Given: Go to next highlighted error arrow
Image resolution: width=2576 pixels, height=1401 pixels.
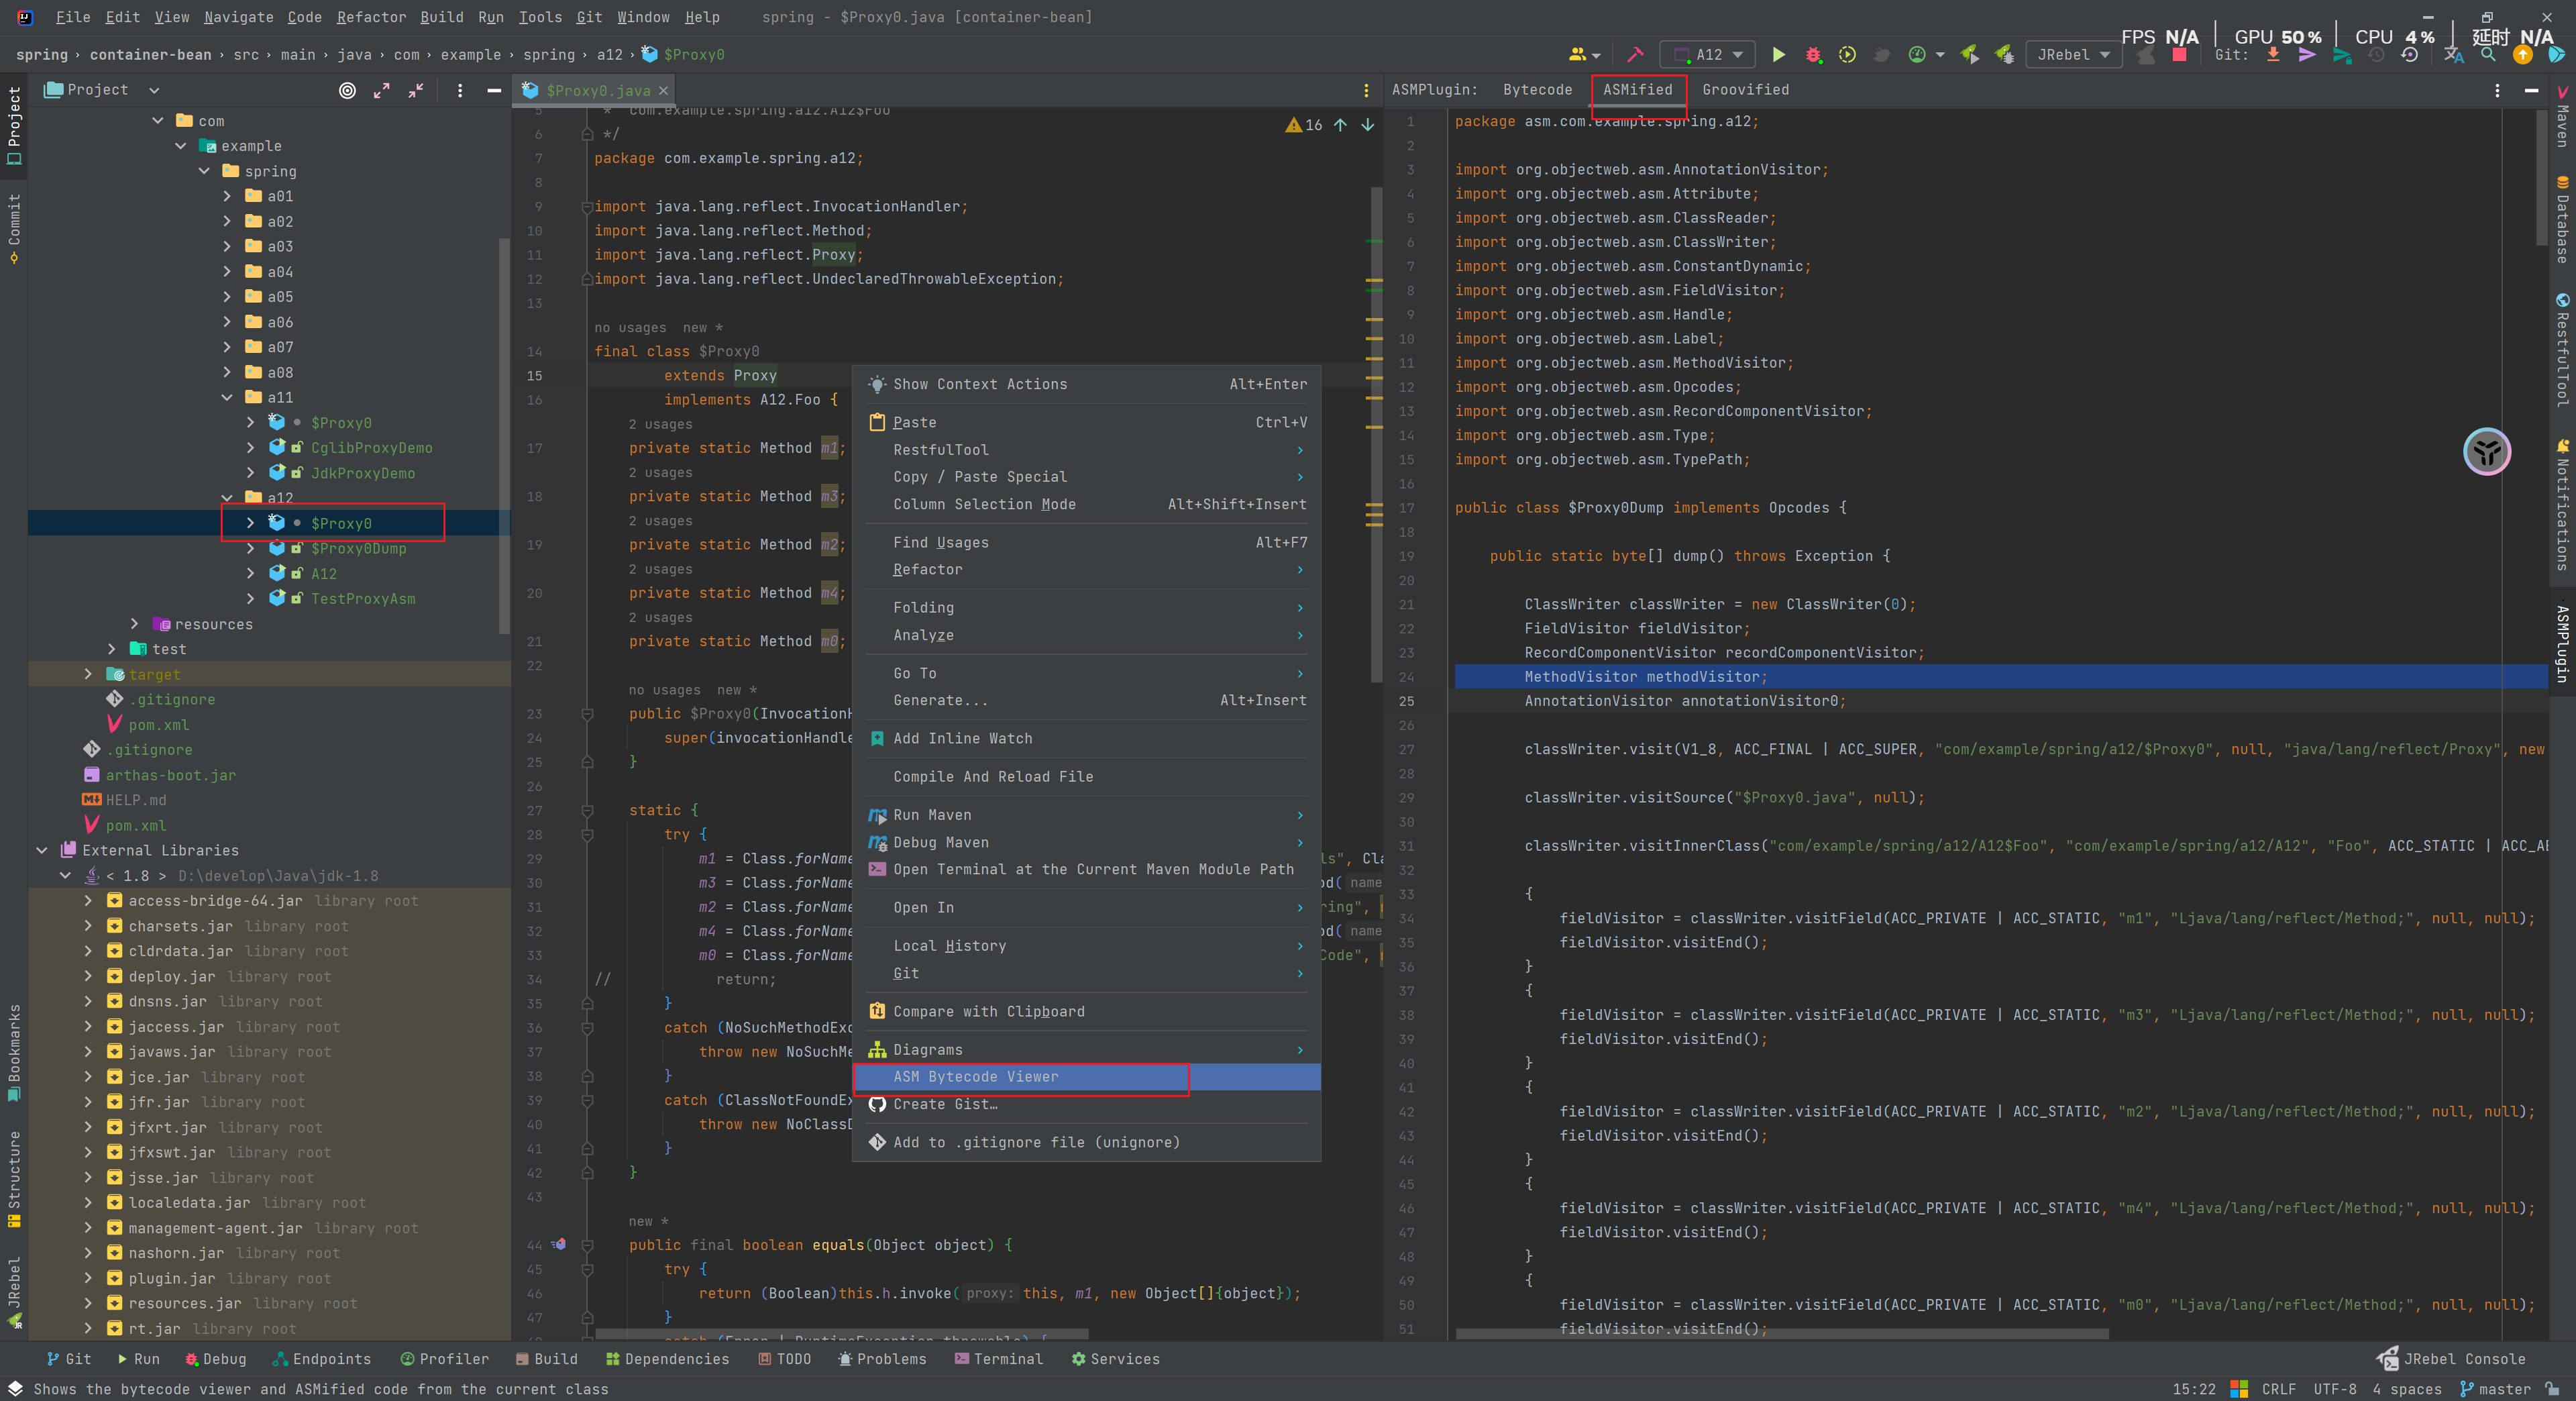Looking at the screenshot, I should pyautogui.click(x=1367, y=125).
